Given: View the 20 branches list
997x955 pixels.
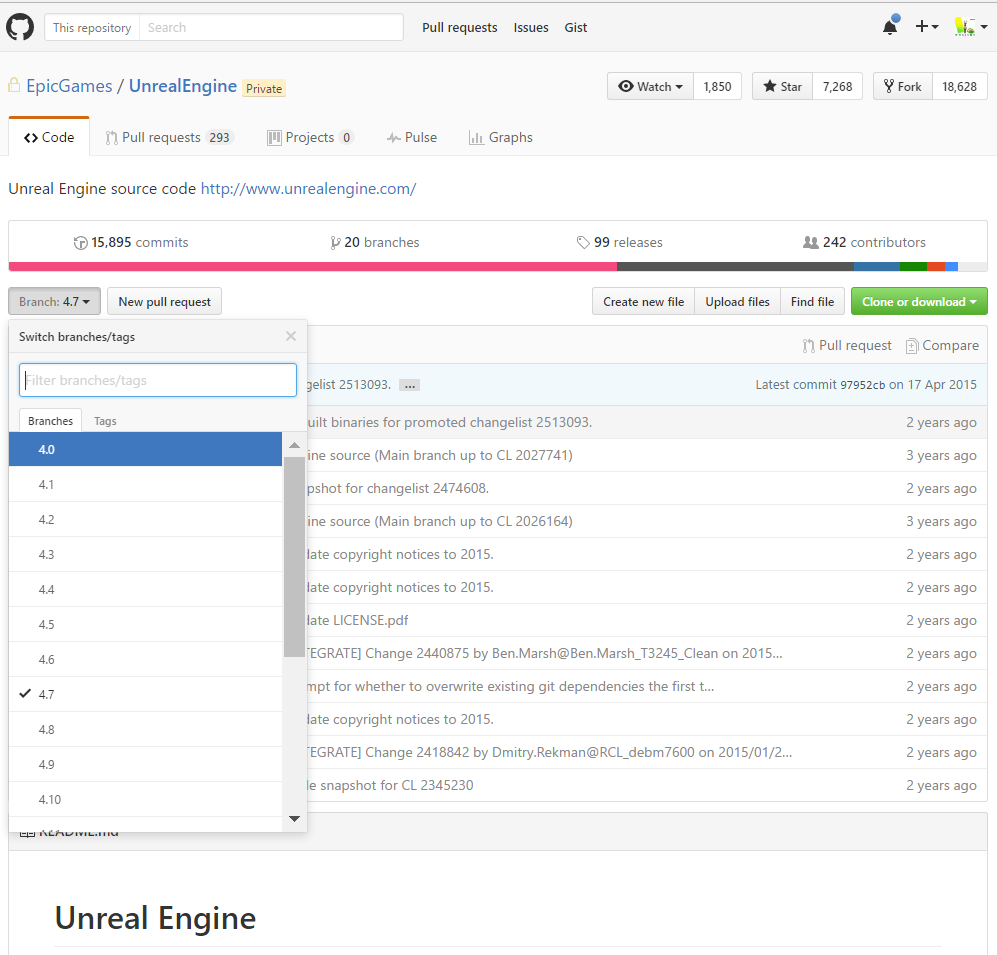Looking at the screenshot, I should 375,242.
